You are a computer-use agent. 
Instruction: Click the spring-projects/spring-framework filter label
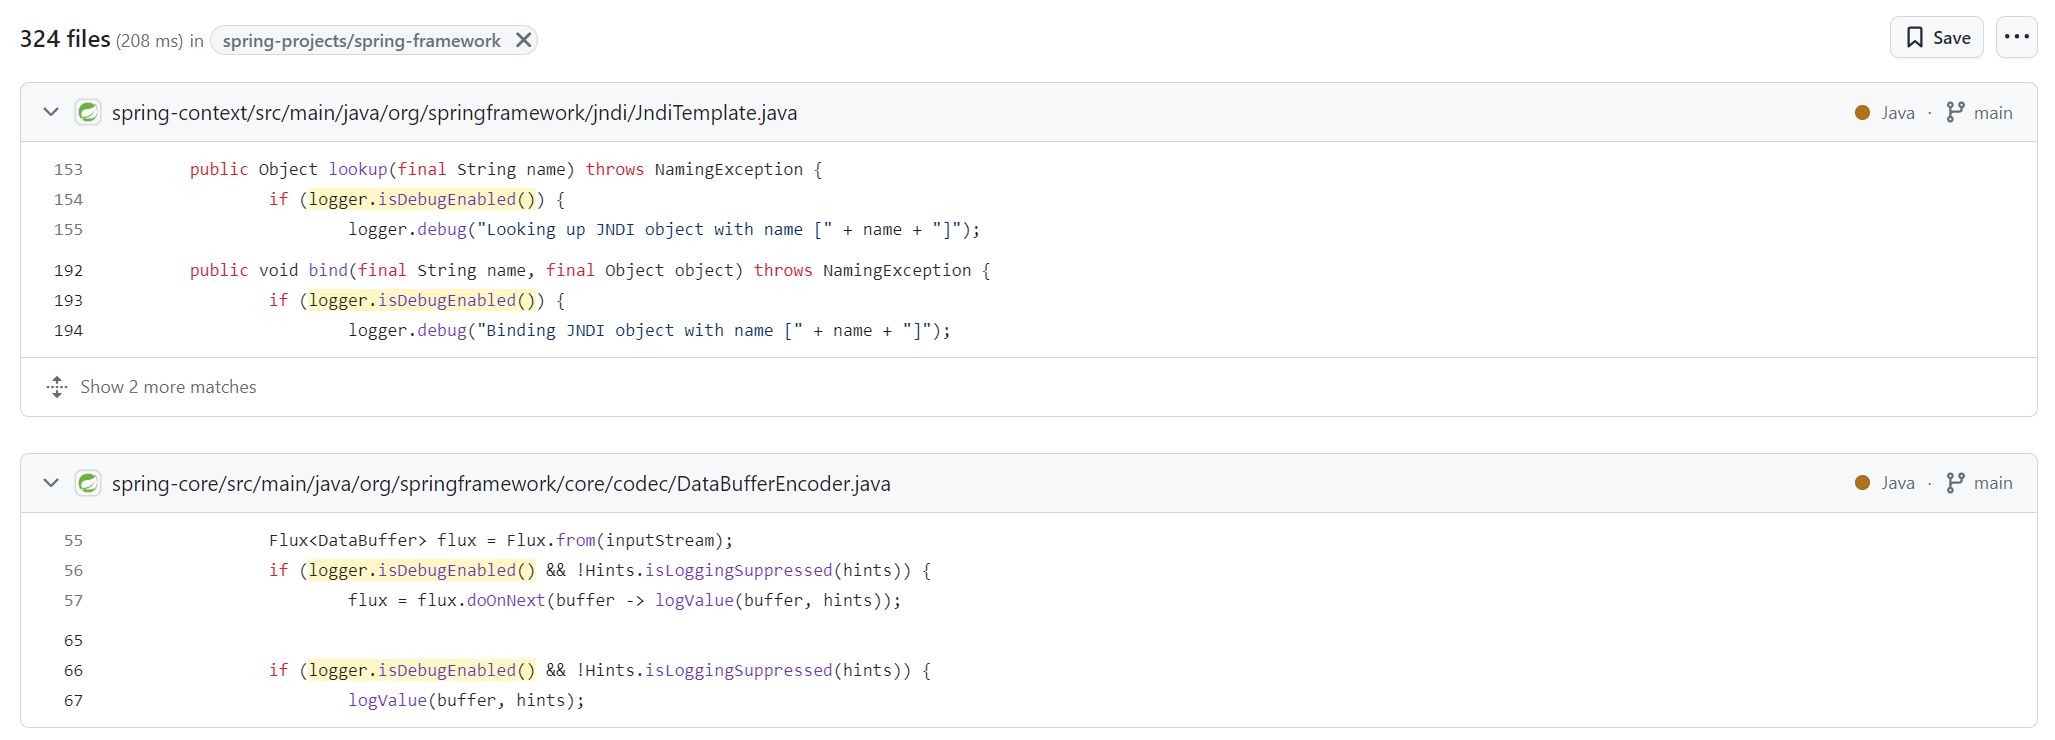pos(361,41)
